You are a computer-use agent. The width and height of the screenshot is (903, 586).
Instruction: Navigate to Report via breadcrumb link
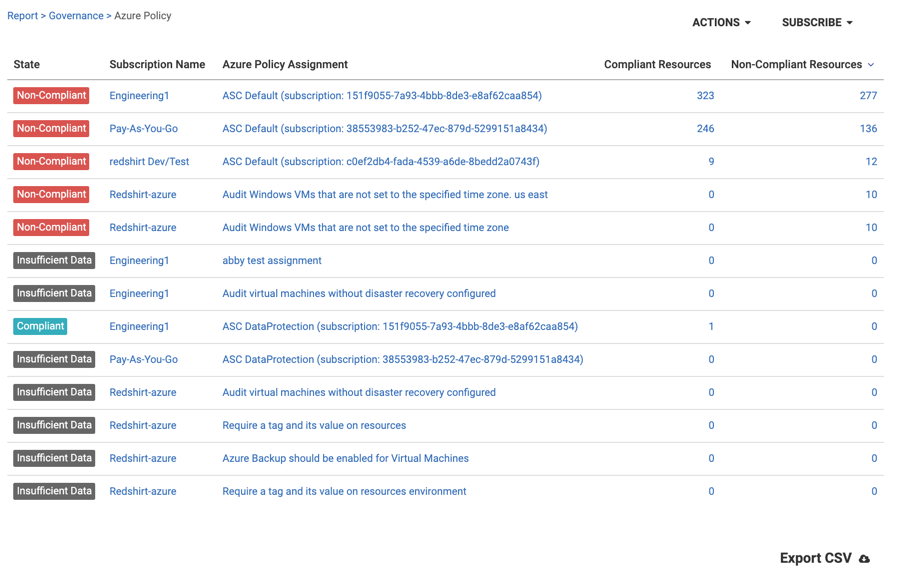[x=23, y=15]
